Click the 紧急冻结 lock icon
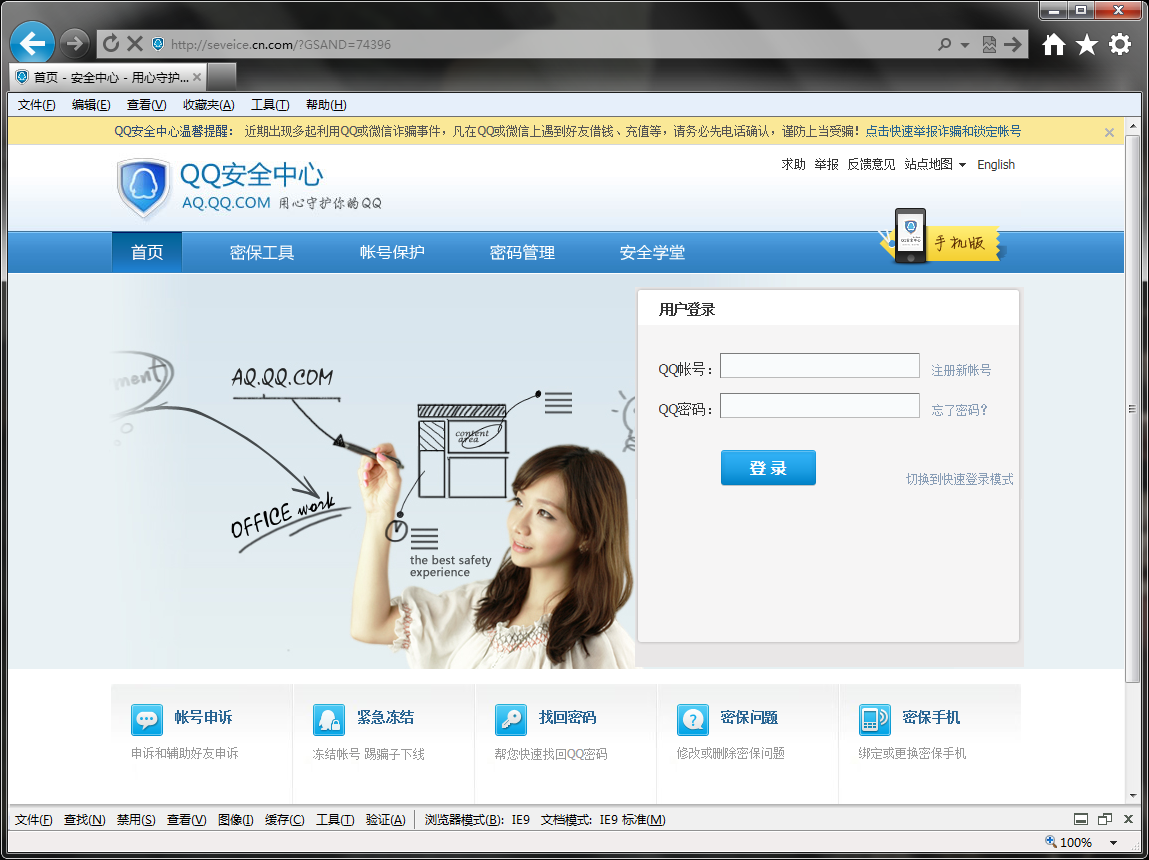Viewport: 1149px width, 860px height. pyautogui.click(x=328, y=719)
